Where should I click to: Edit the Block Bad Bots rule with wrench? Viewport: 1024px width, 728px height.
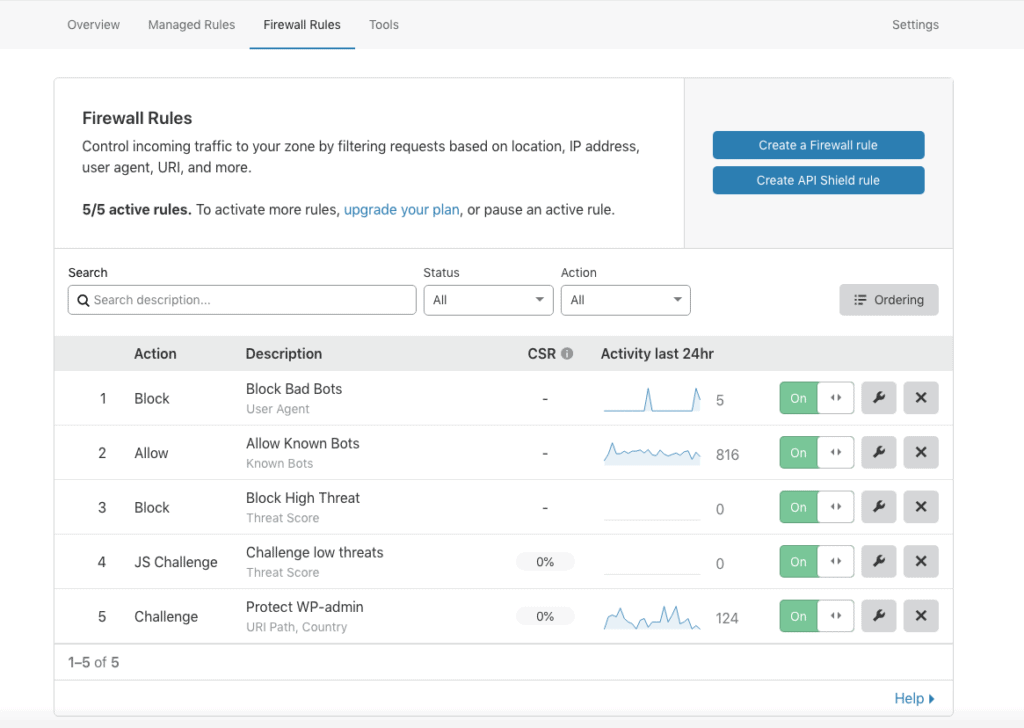click(878, 398)
